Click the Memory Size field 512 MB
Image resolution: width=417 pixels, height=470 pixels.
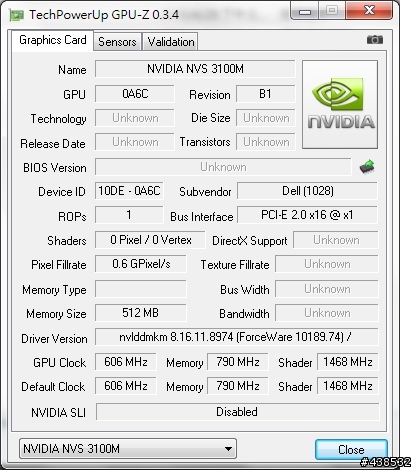click(x=141, y=313)
